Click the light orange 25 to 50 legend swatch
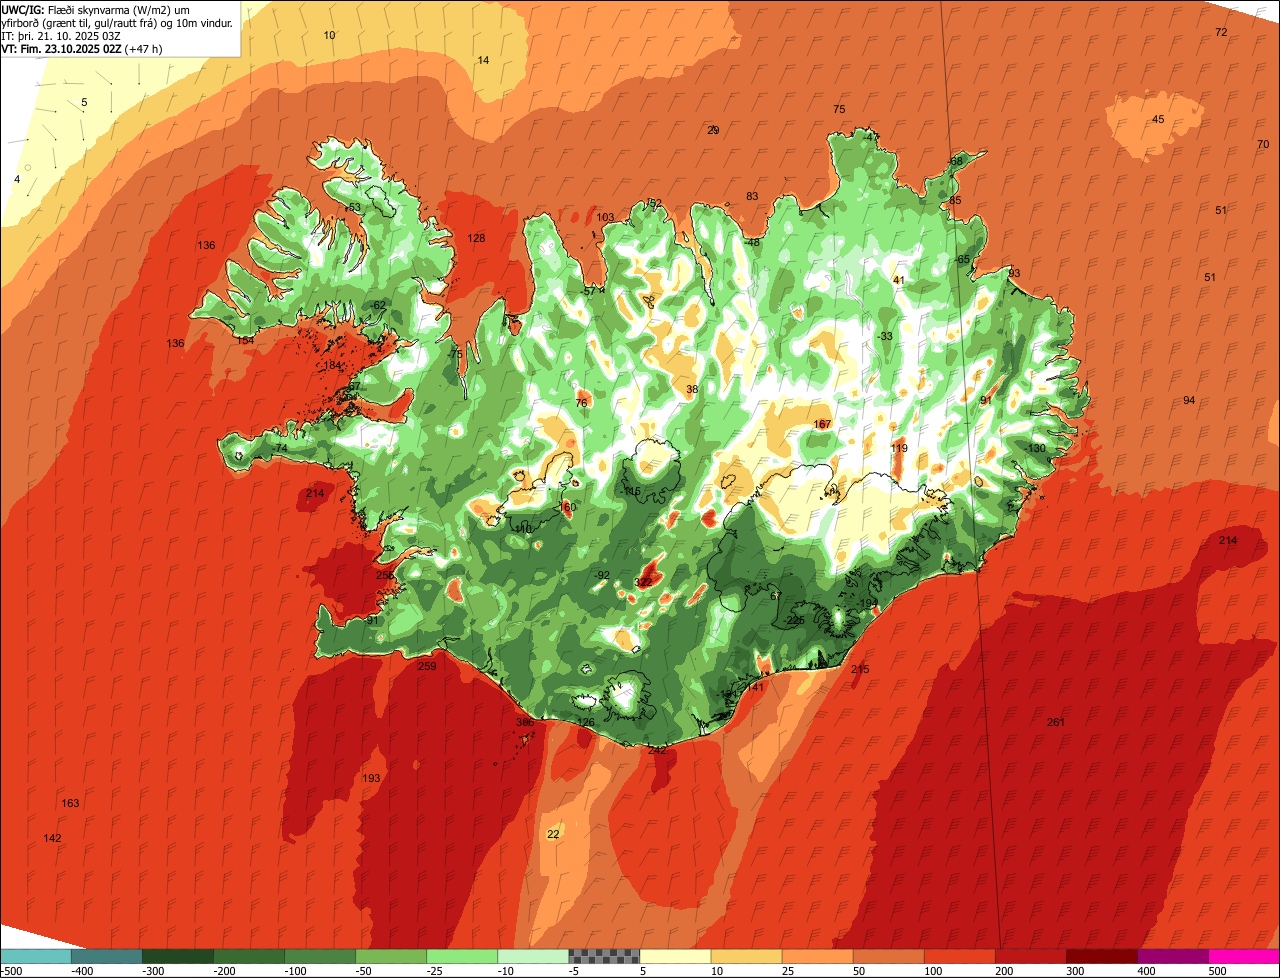 coord(817,956)
